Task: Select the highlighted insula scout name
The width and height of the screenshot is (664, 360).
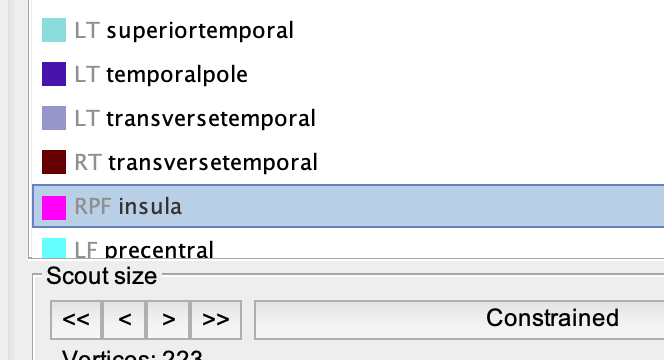Action: click(x=150, y=206)
